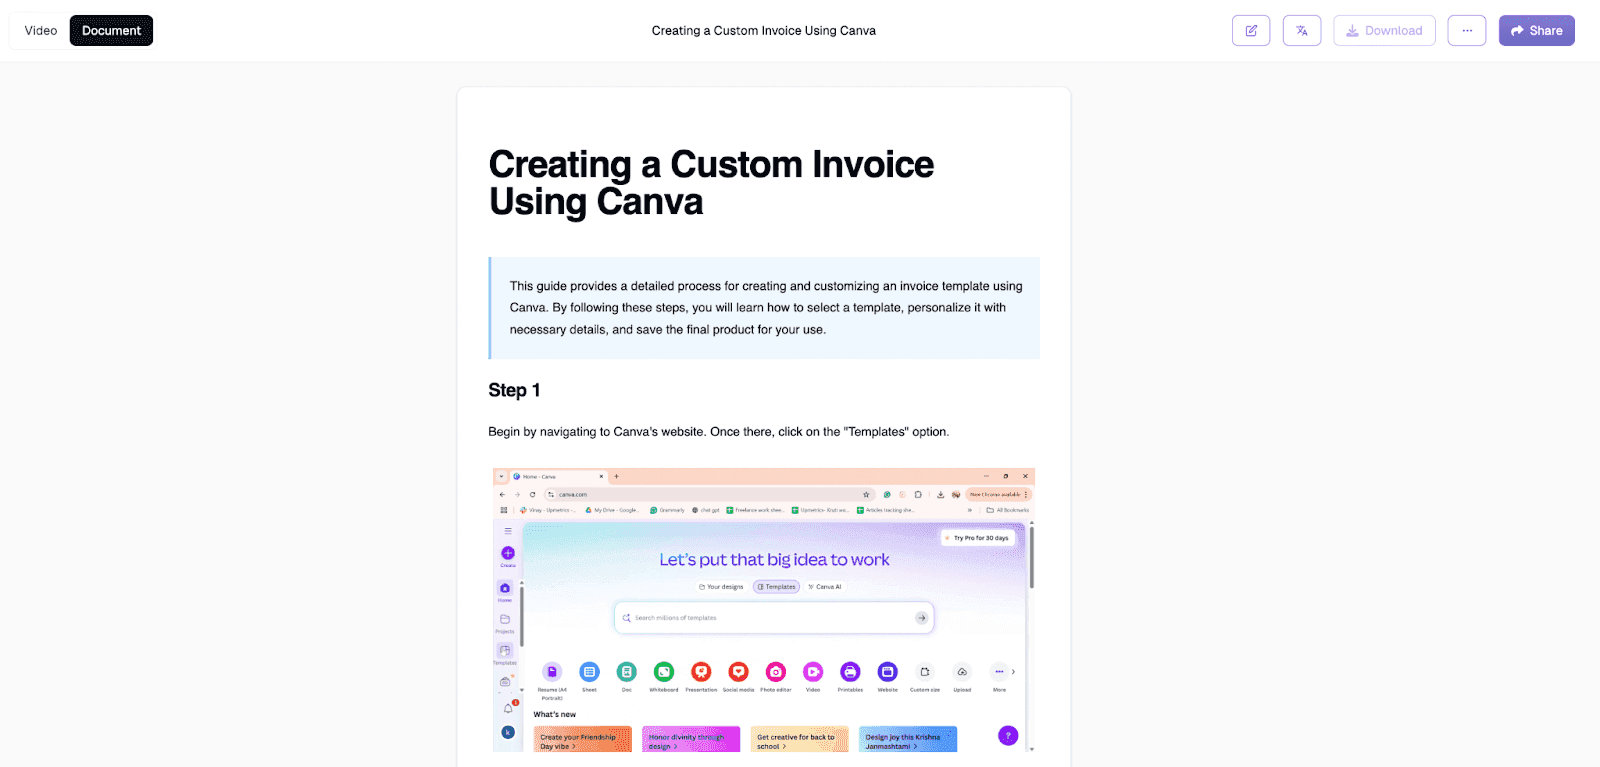The image size is (1600, 767).
Task: Click Custom size icon in Canva screenshot
Action: point(925,672)
